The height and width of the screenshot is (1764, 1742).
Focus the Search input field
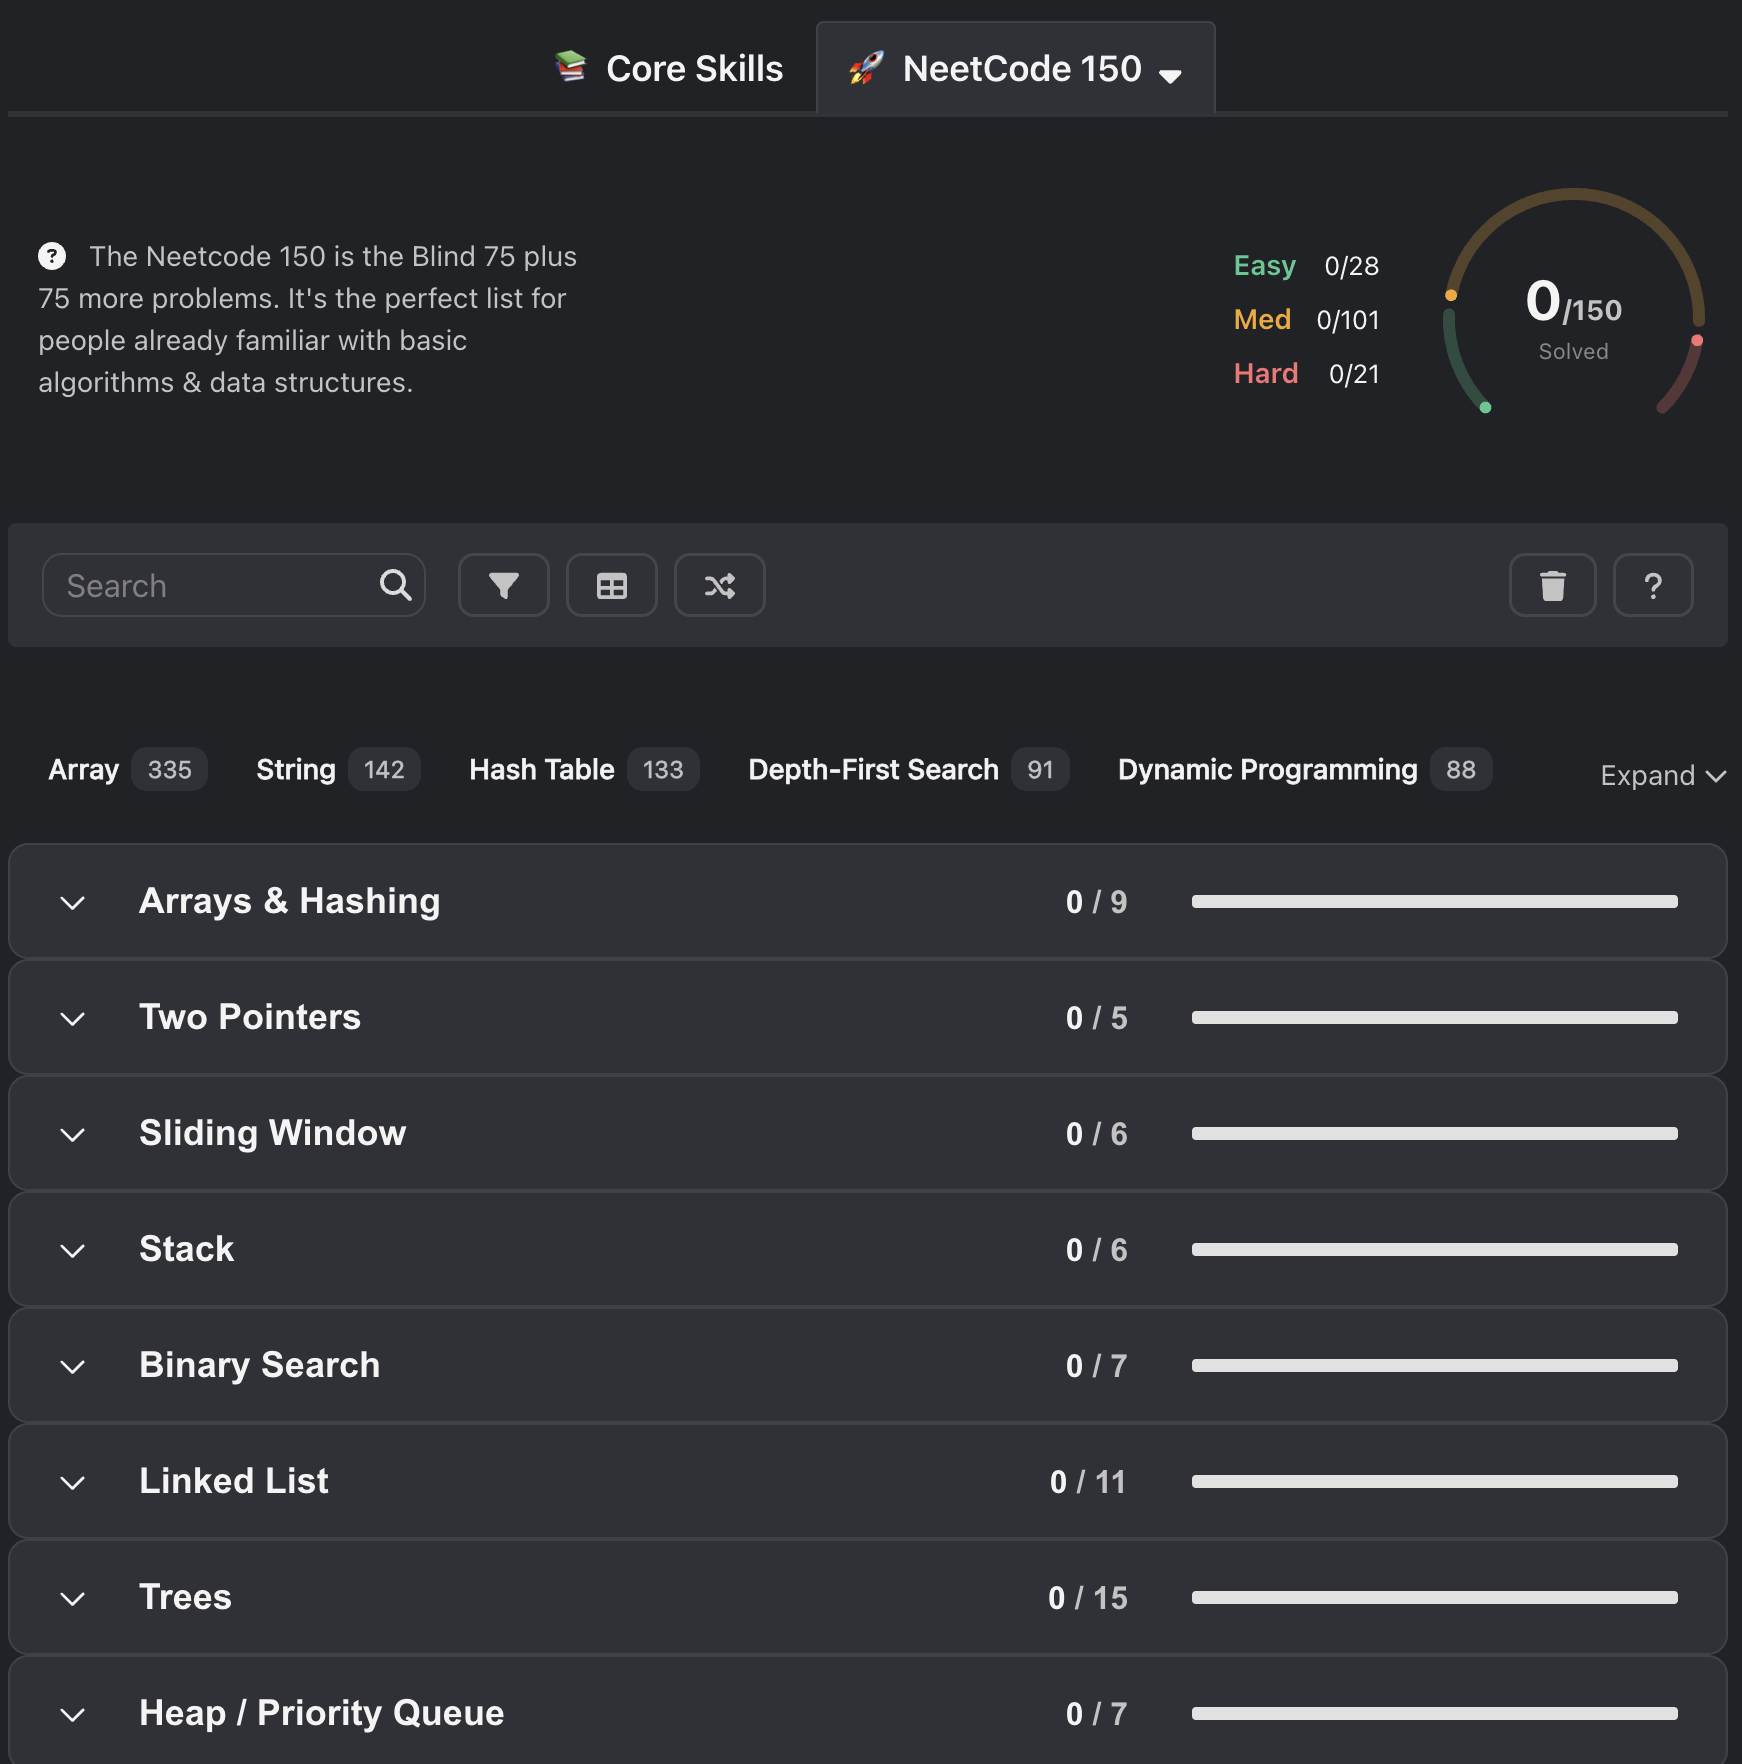coord(234,585)
